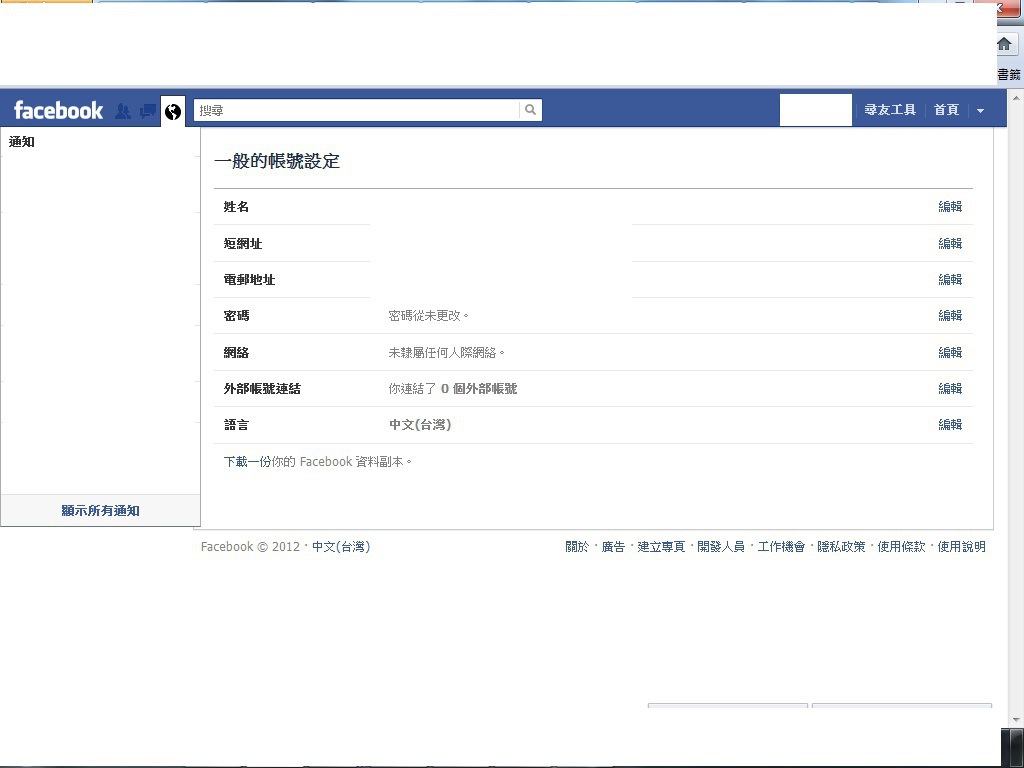This screenshot has width=1024, height=768.
Task: Go to 首頁
Action: (x=946, y=110)
